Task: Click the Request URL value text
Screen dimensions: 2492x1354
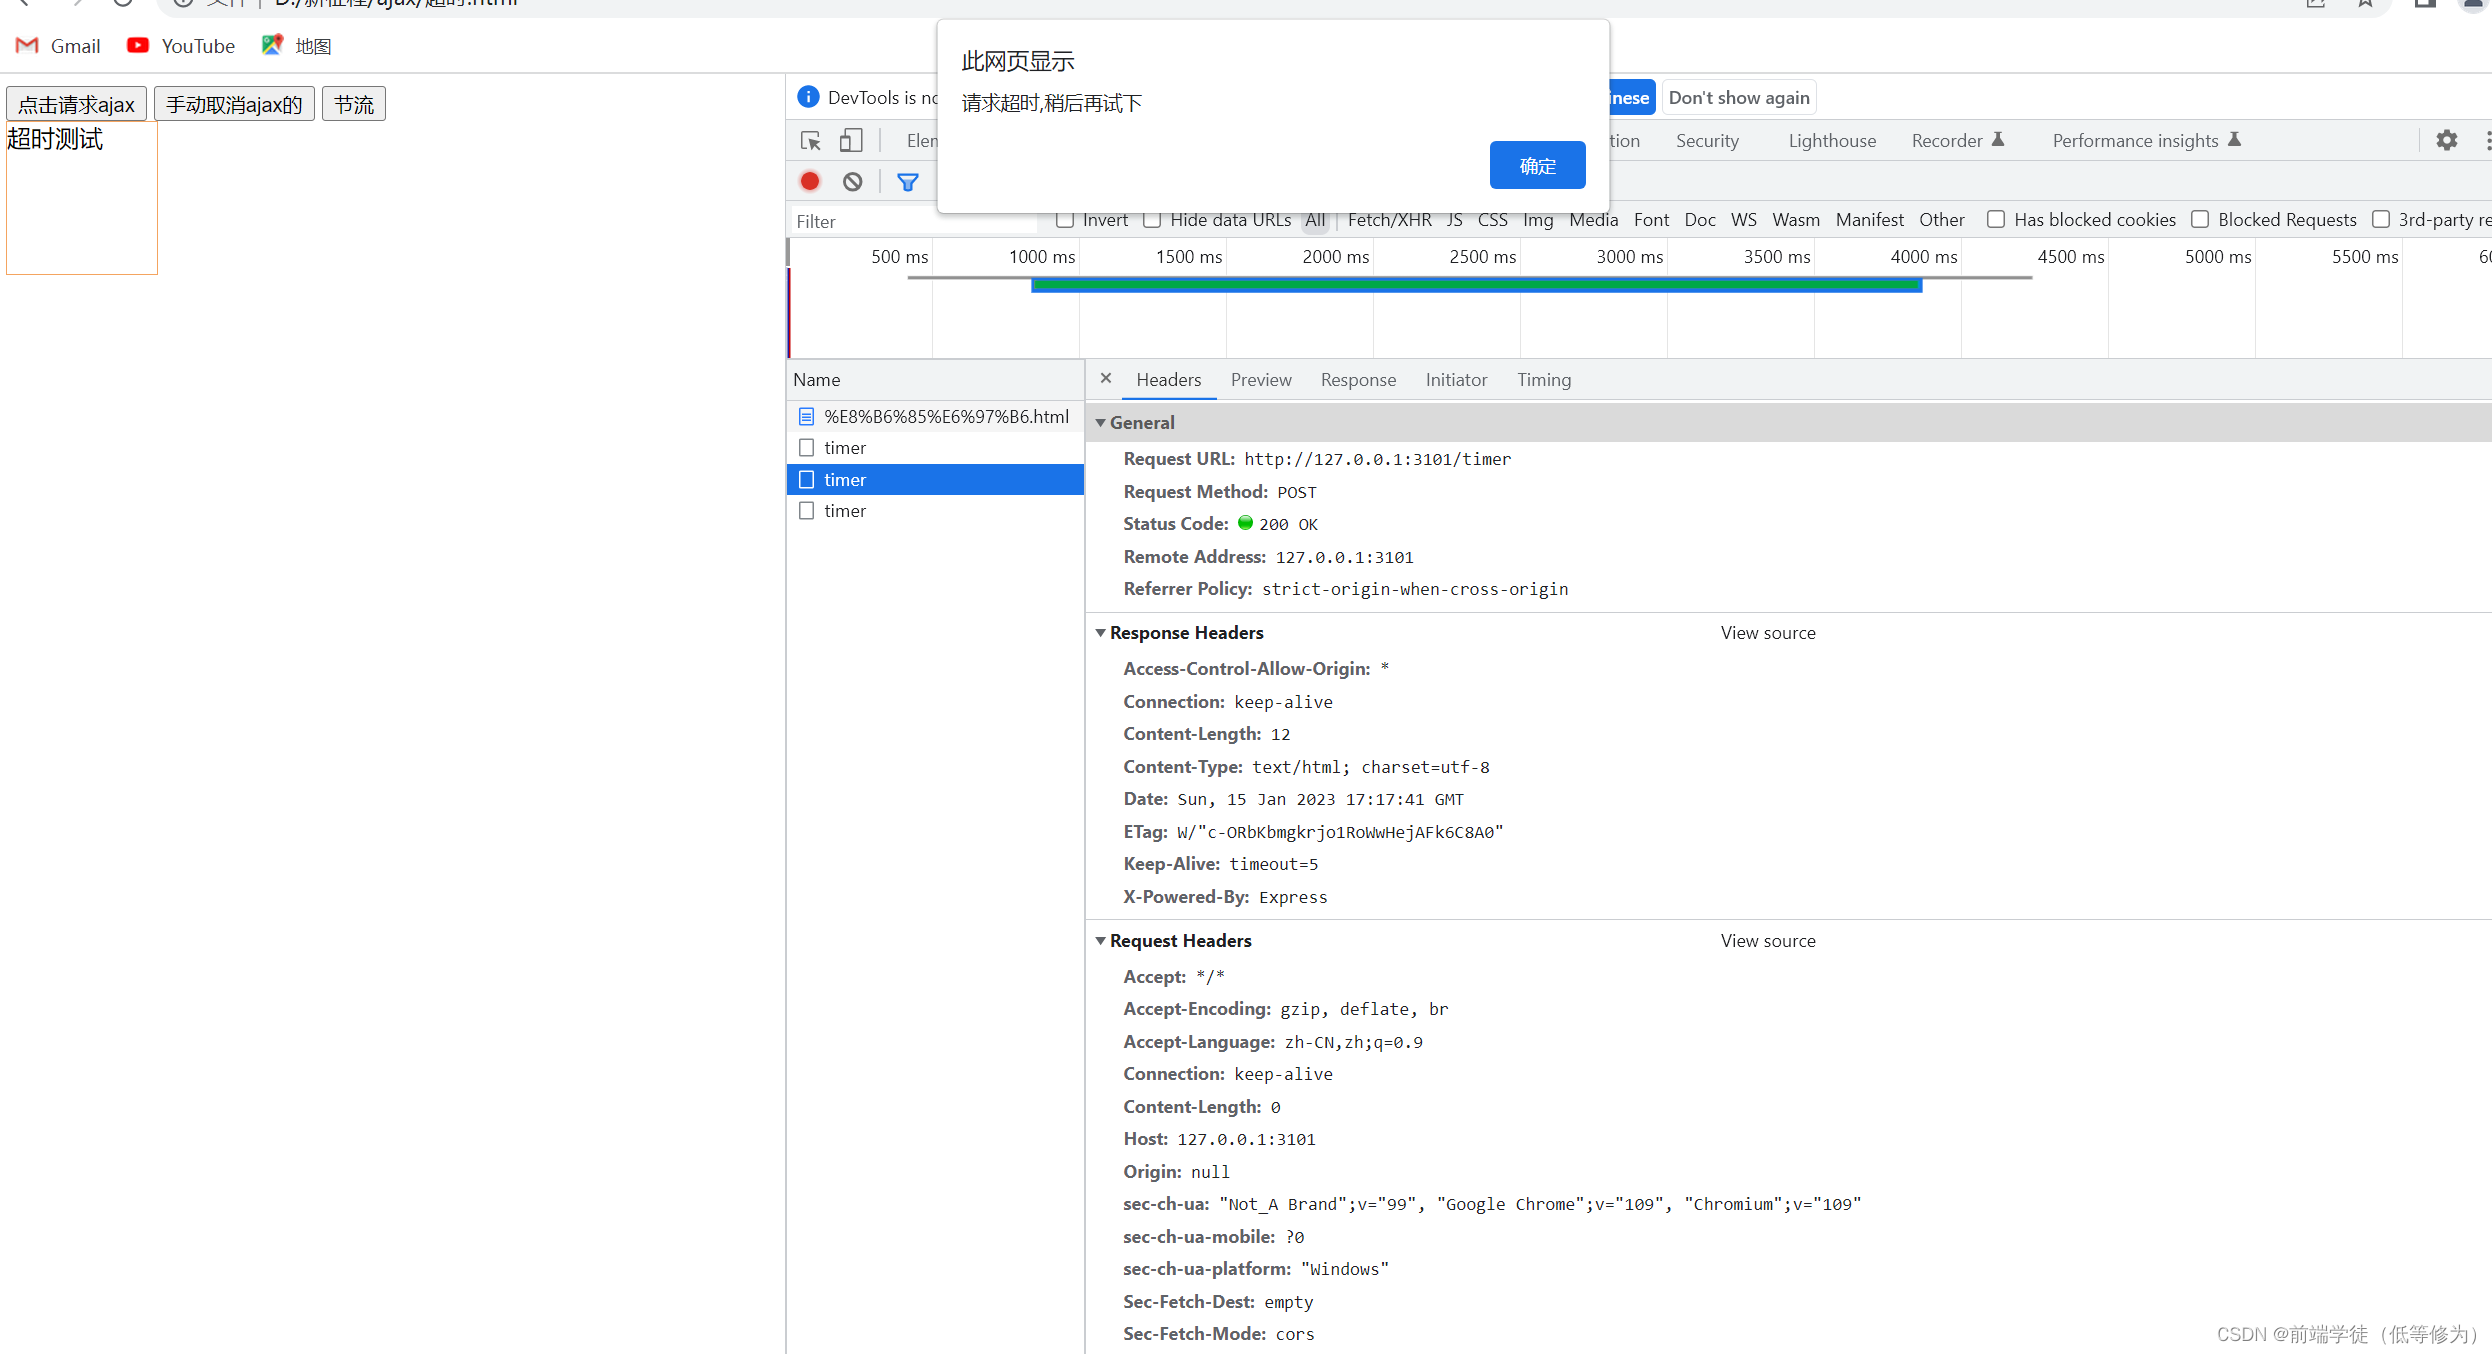Action: click(1377, 459)
